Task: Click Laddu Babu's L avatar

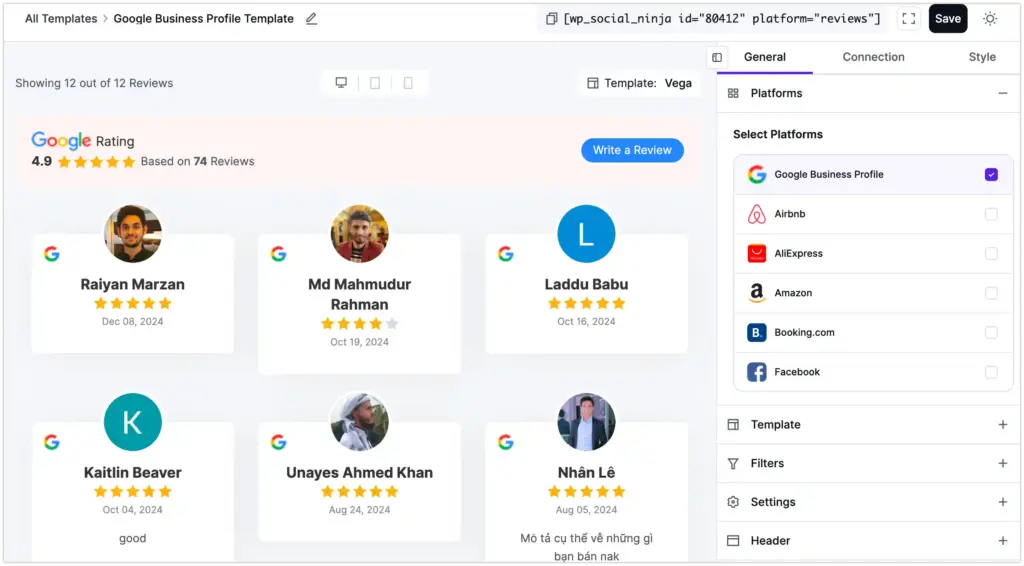Action: click(586, 234)
